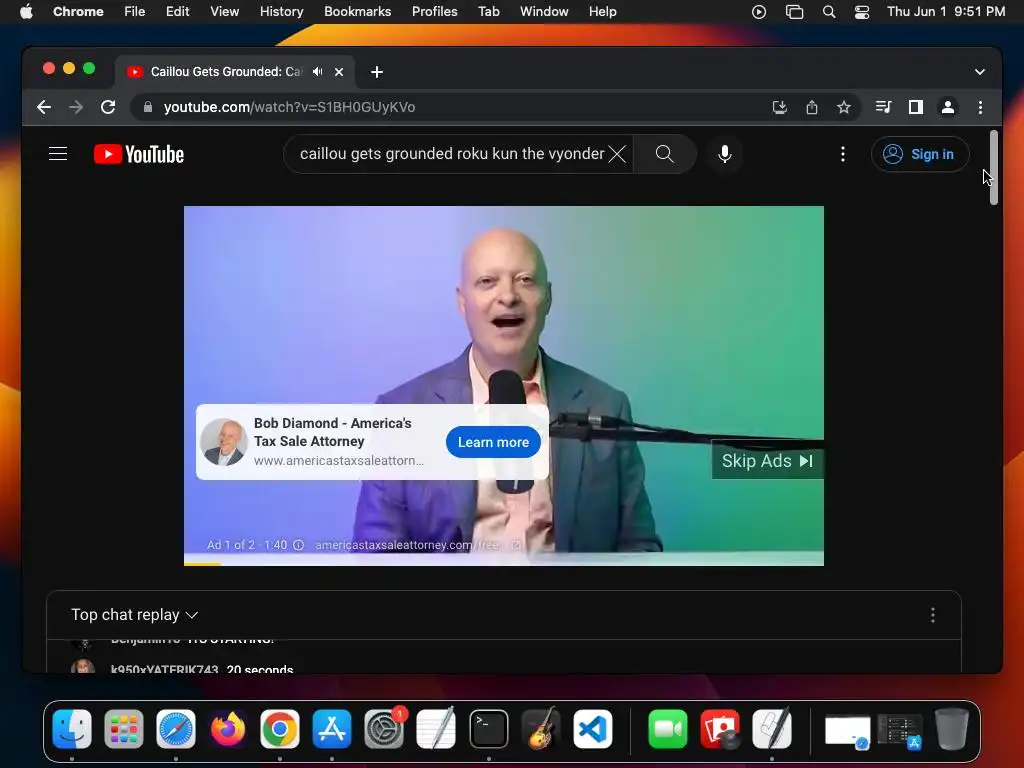
Task: Bookmark this page with the star icon
Action: click(x=844, y=107)
